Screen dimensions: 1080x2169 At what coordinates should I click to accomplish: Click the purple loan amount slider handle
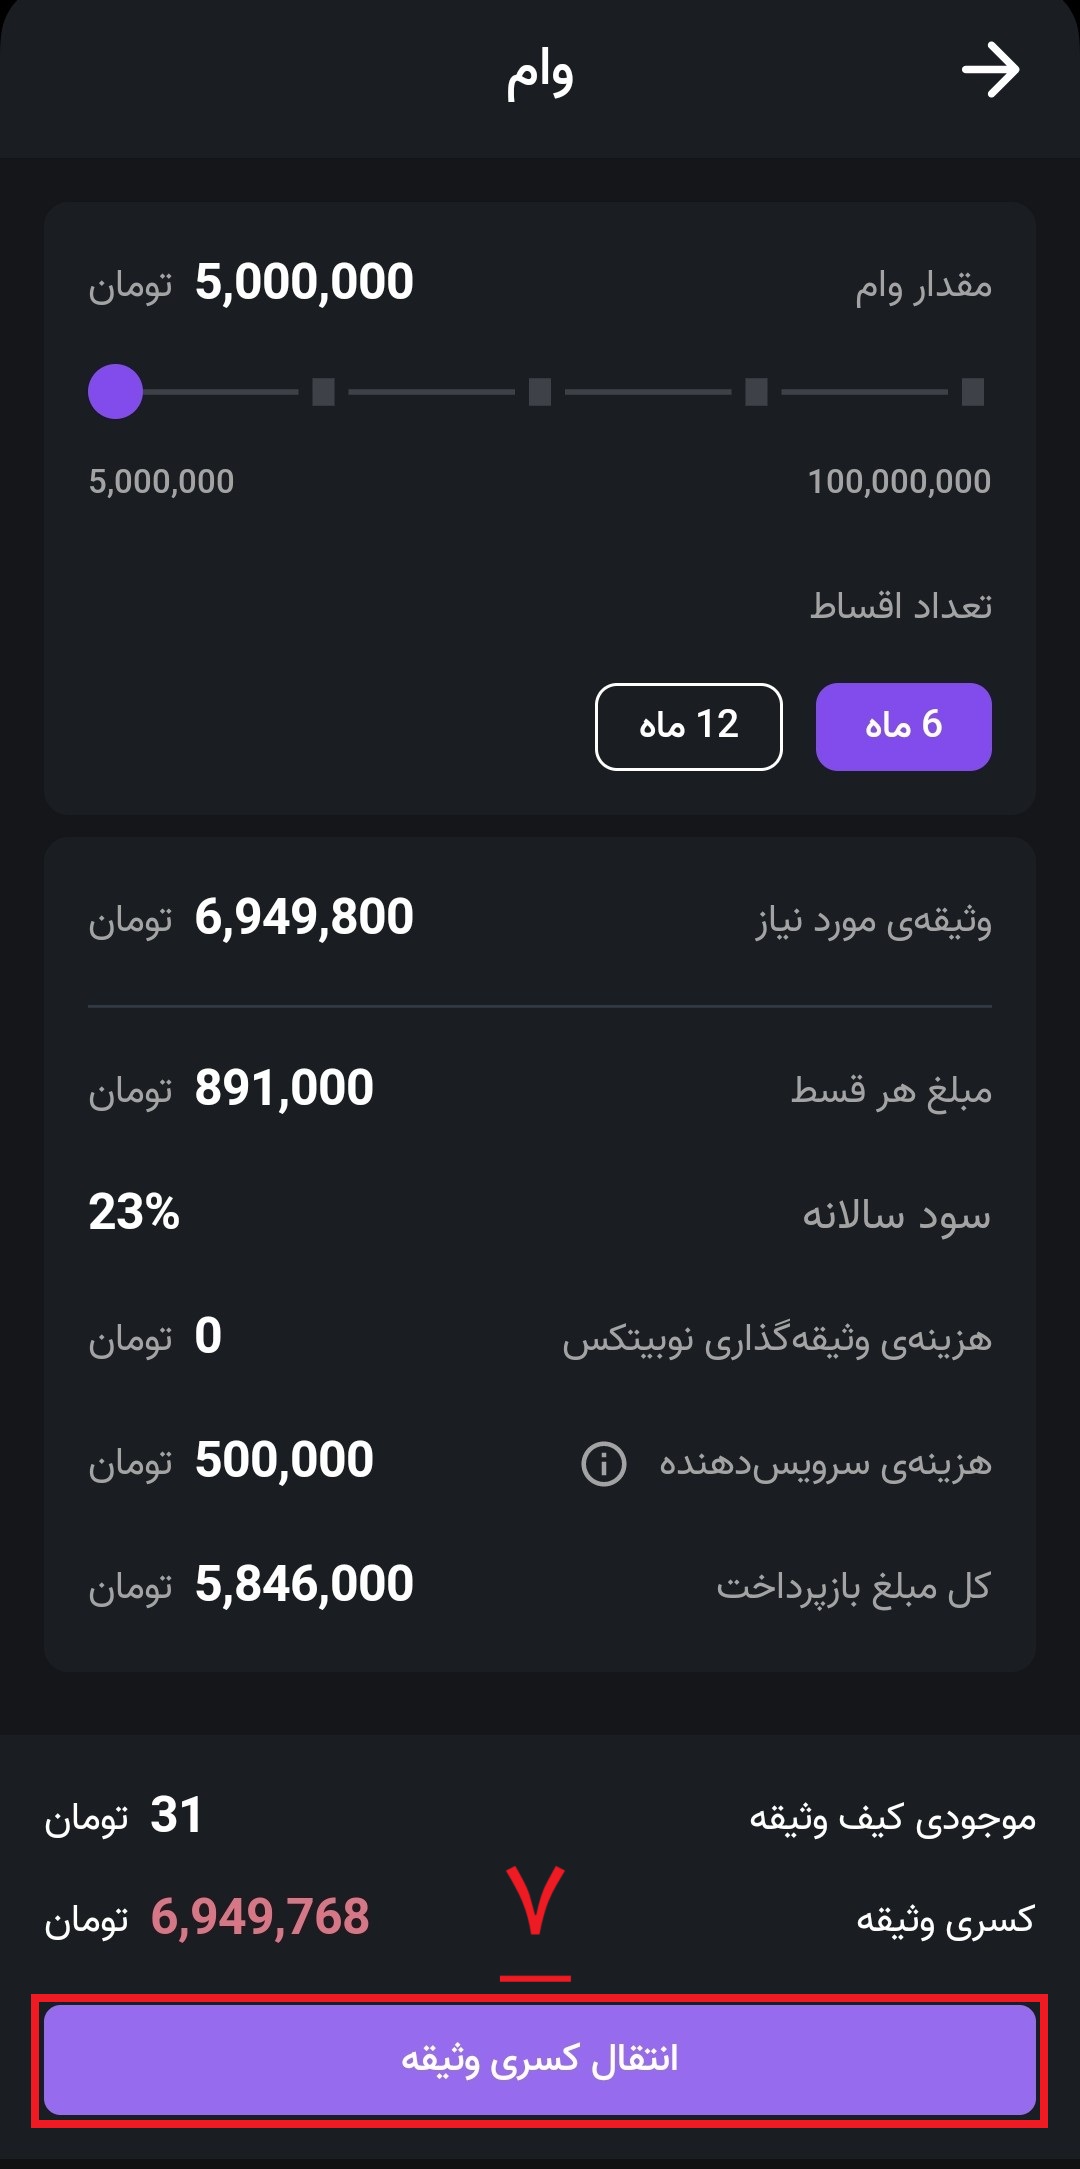tap(115, 391)
